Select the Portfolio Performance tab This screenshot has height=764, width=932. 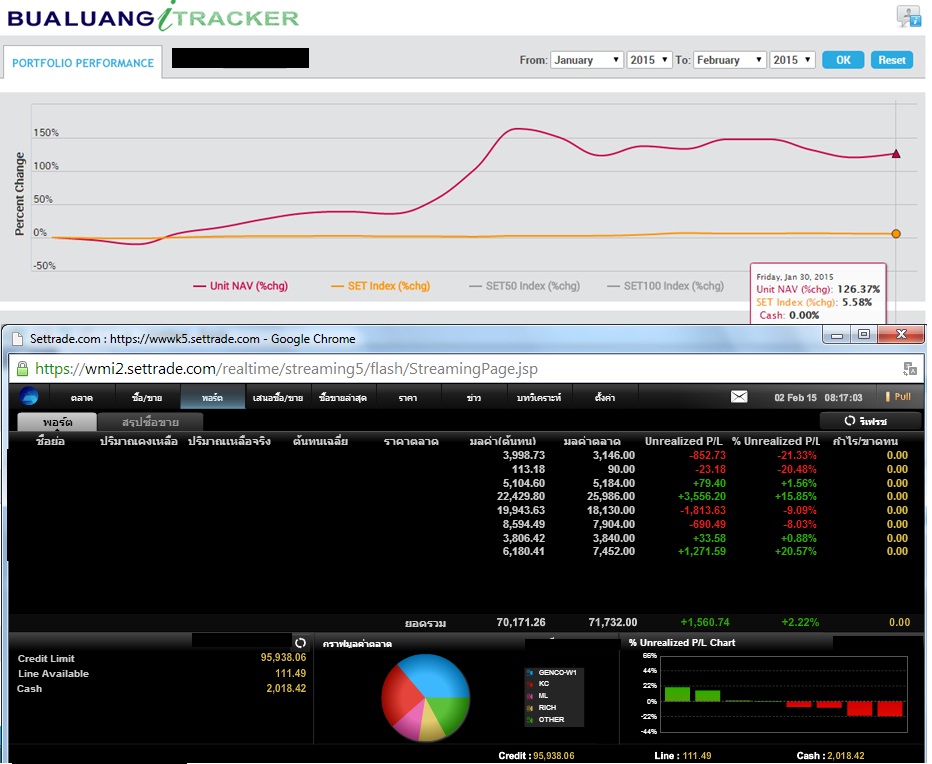(x=83, y=62)
